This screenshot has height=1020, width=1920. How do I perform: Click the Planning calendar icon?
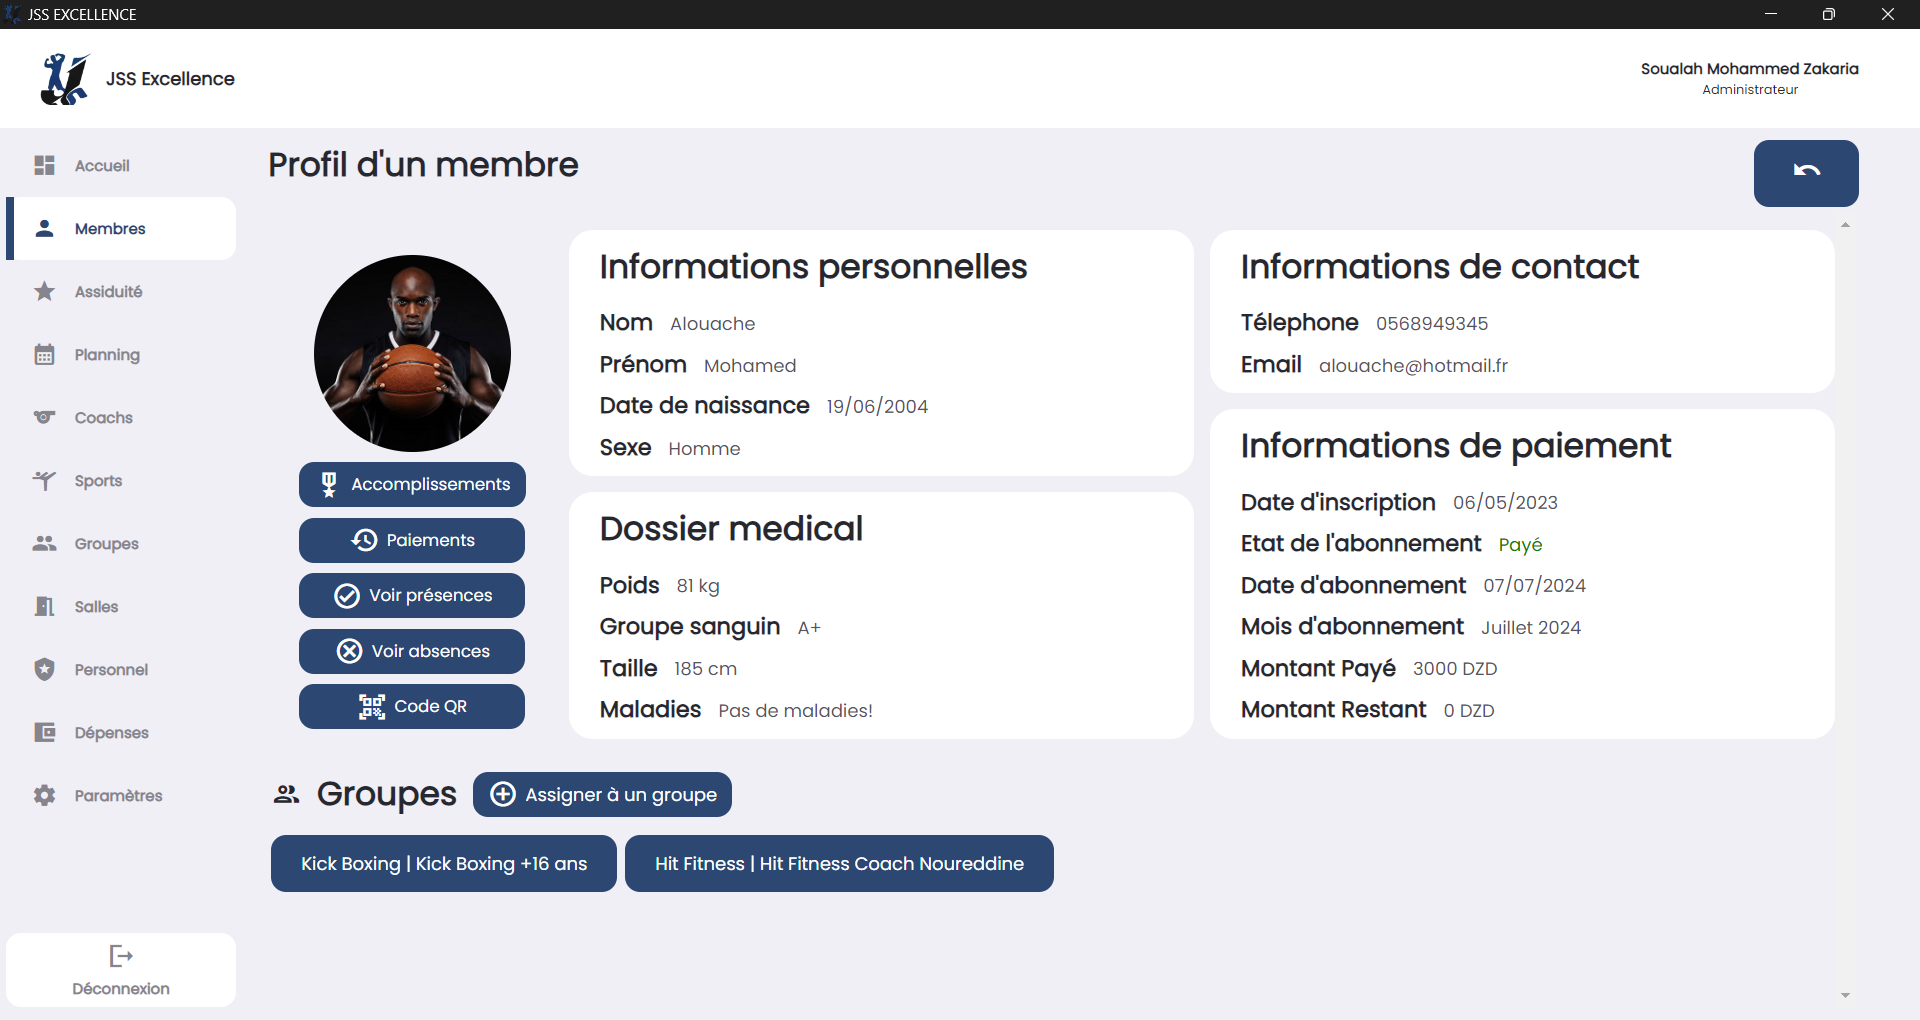(x=45, y=355)
